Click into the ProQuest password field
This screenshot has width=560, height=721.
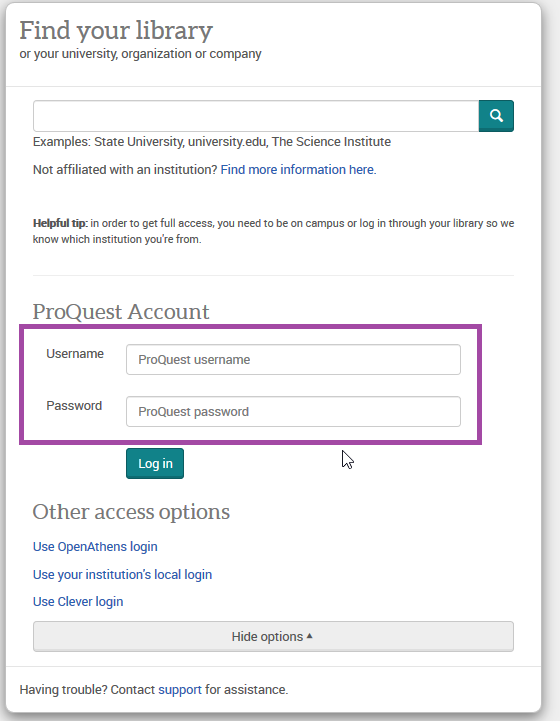tap(293, 412)
